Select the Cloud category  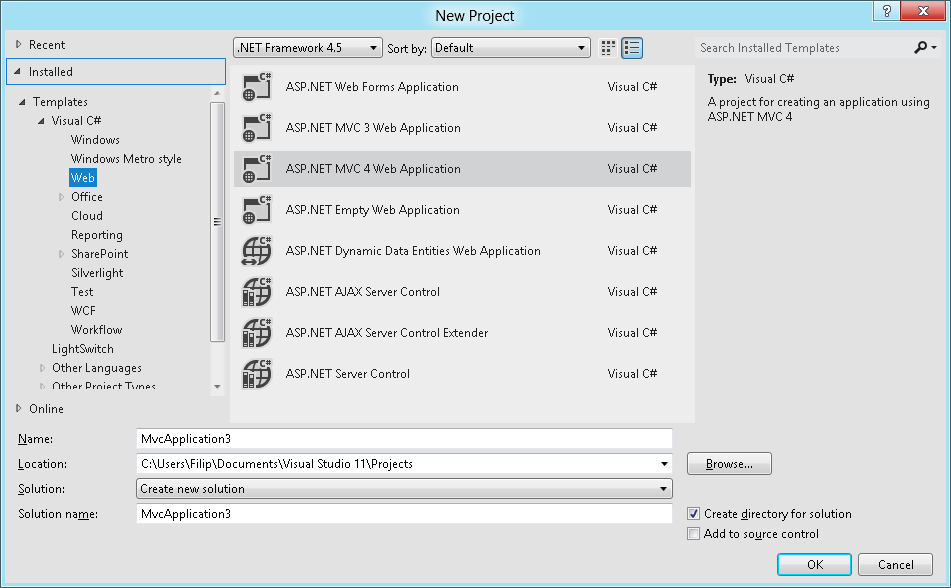tap(87, 216)
